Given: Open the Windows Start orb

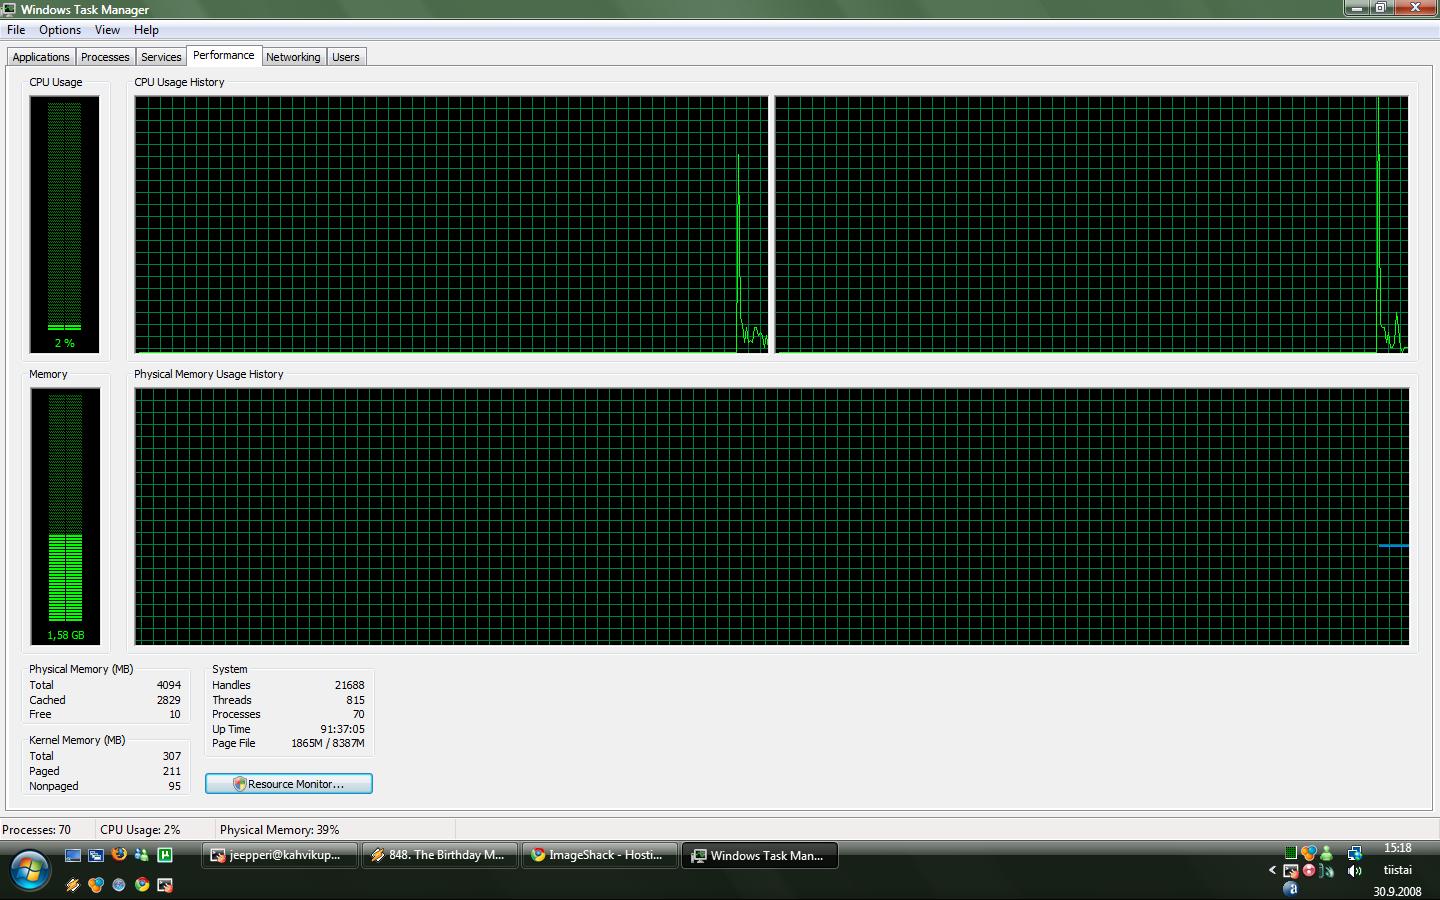Looking at the screenshot, I should click(x=29, y=870).
